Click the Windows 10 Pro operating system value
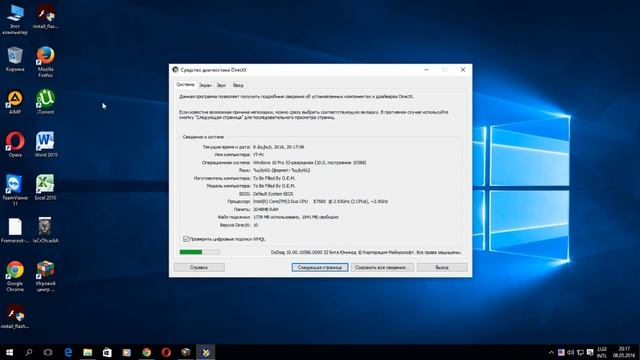640x360 pixels. click(309, 162)
